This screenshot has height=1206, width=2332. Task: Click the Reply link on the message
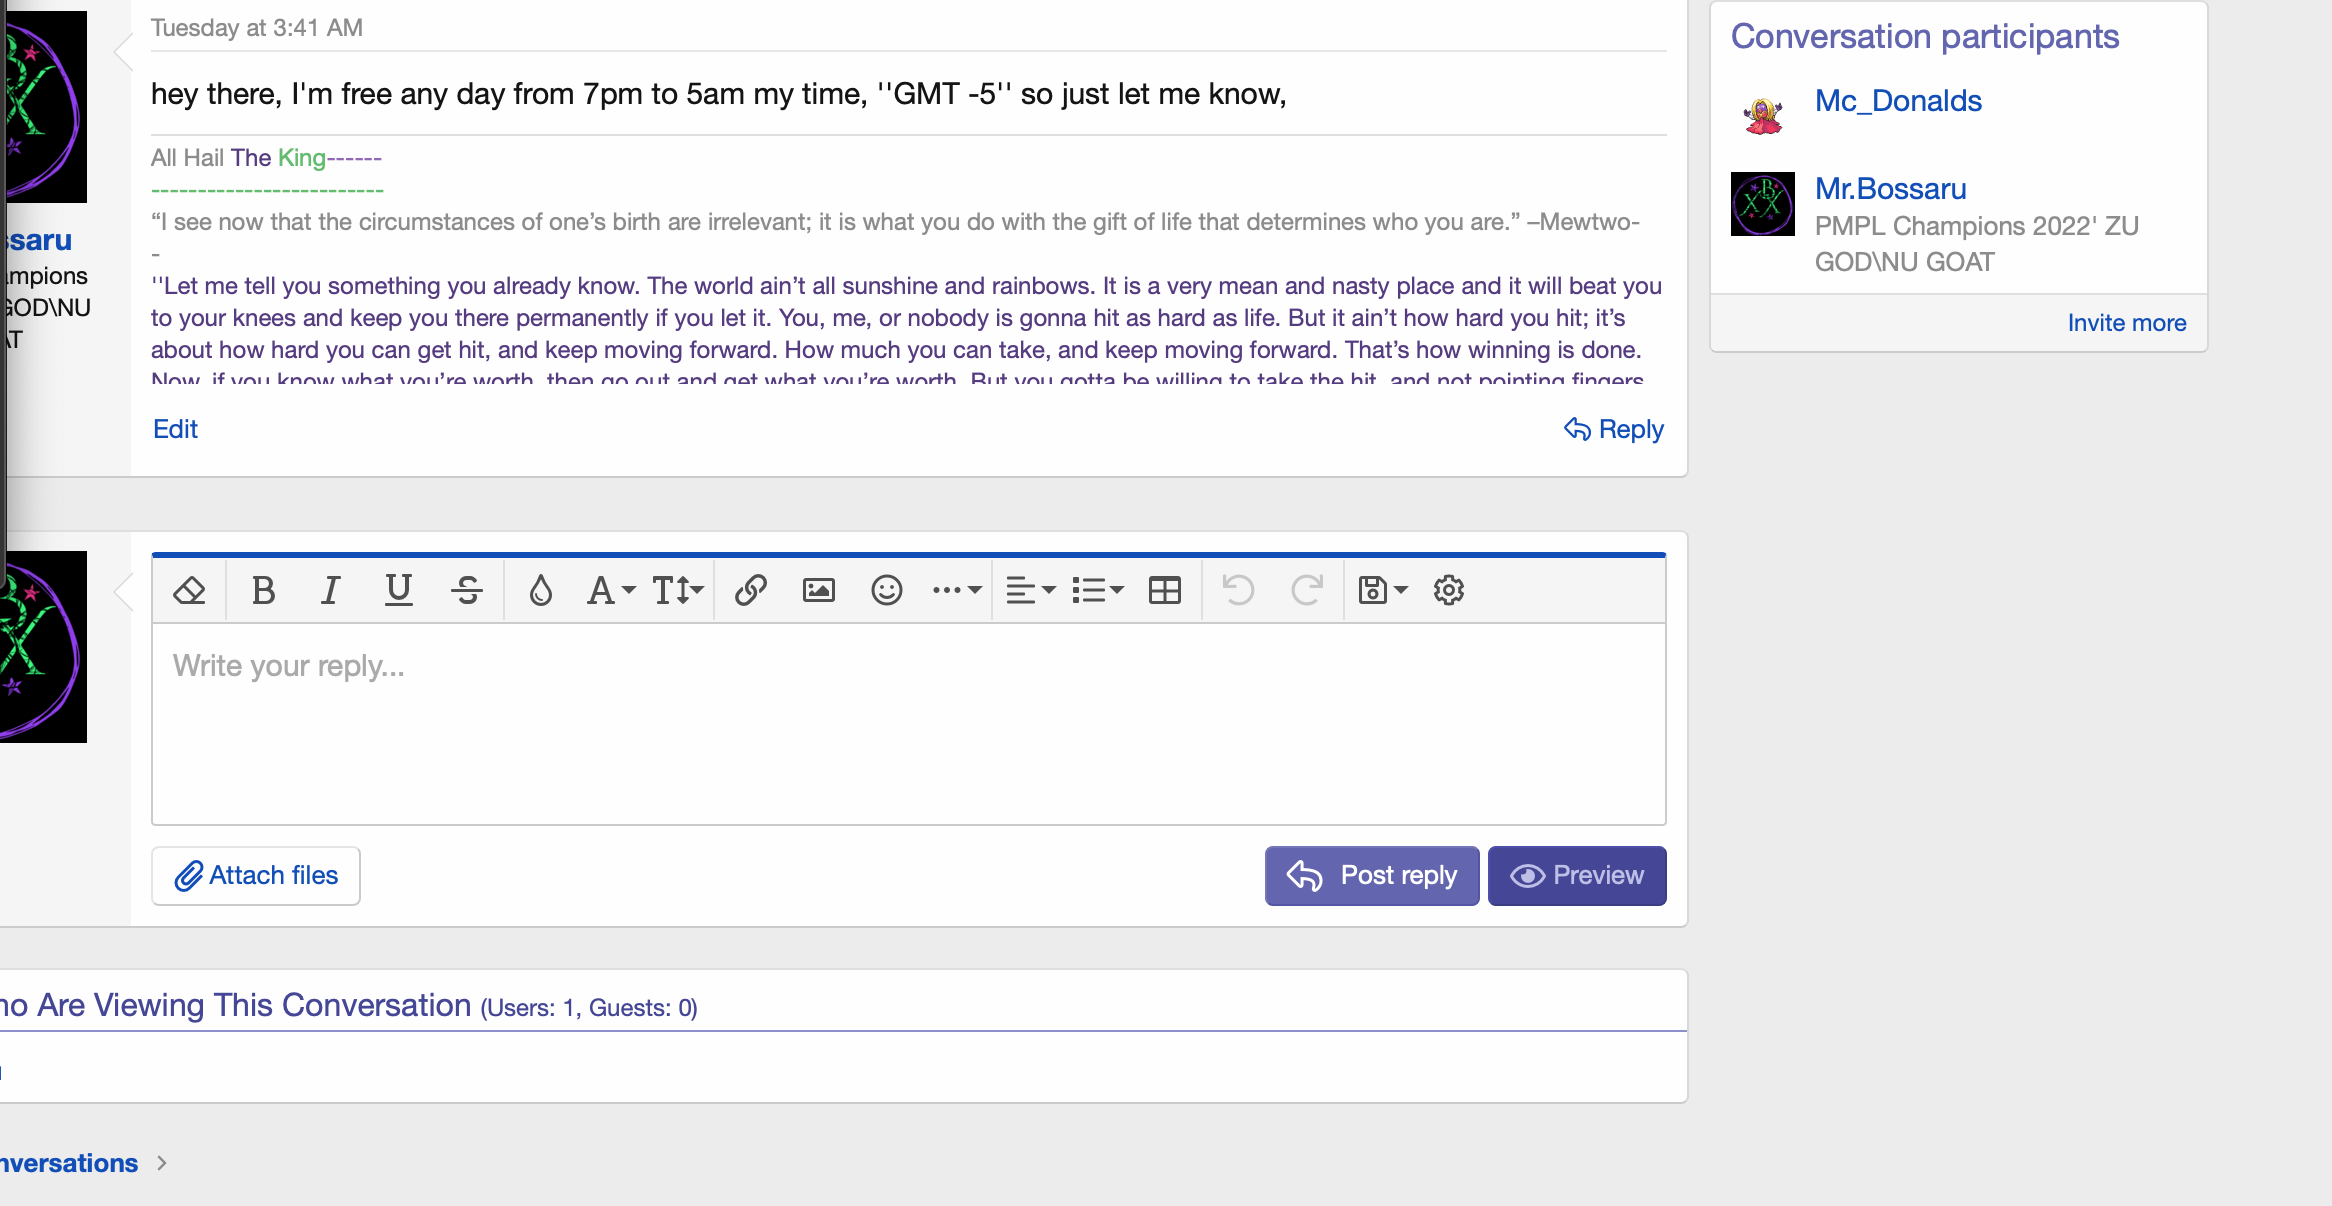pyautogui.click(x=1614, y=429)
